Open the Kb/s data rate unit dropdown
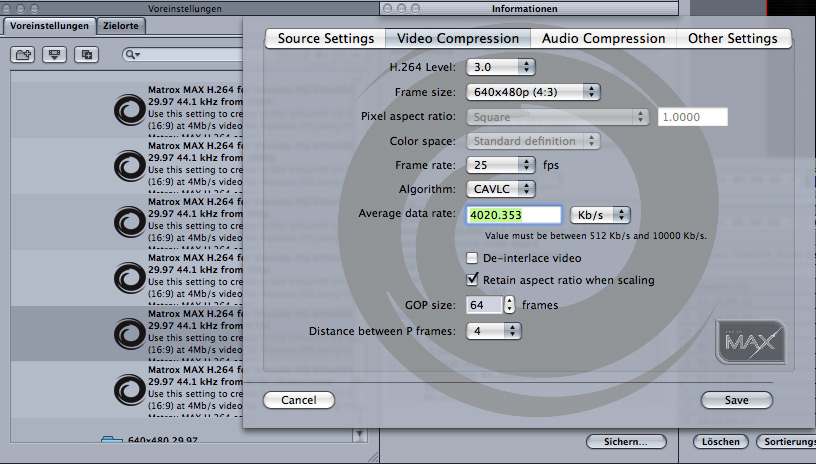The image size is (816, 464). point(600,215)
